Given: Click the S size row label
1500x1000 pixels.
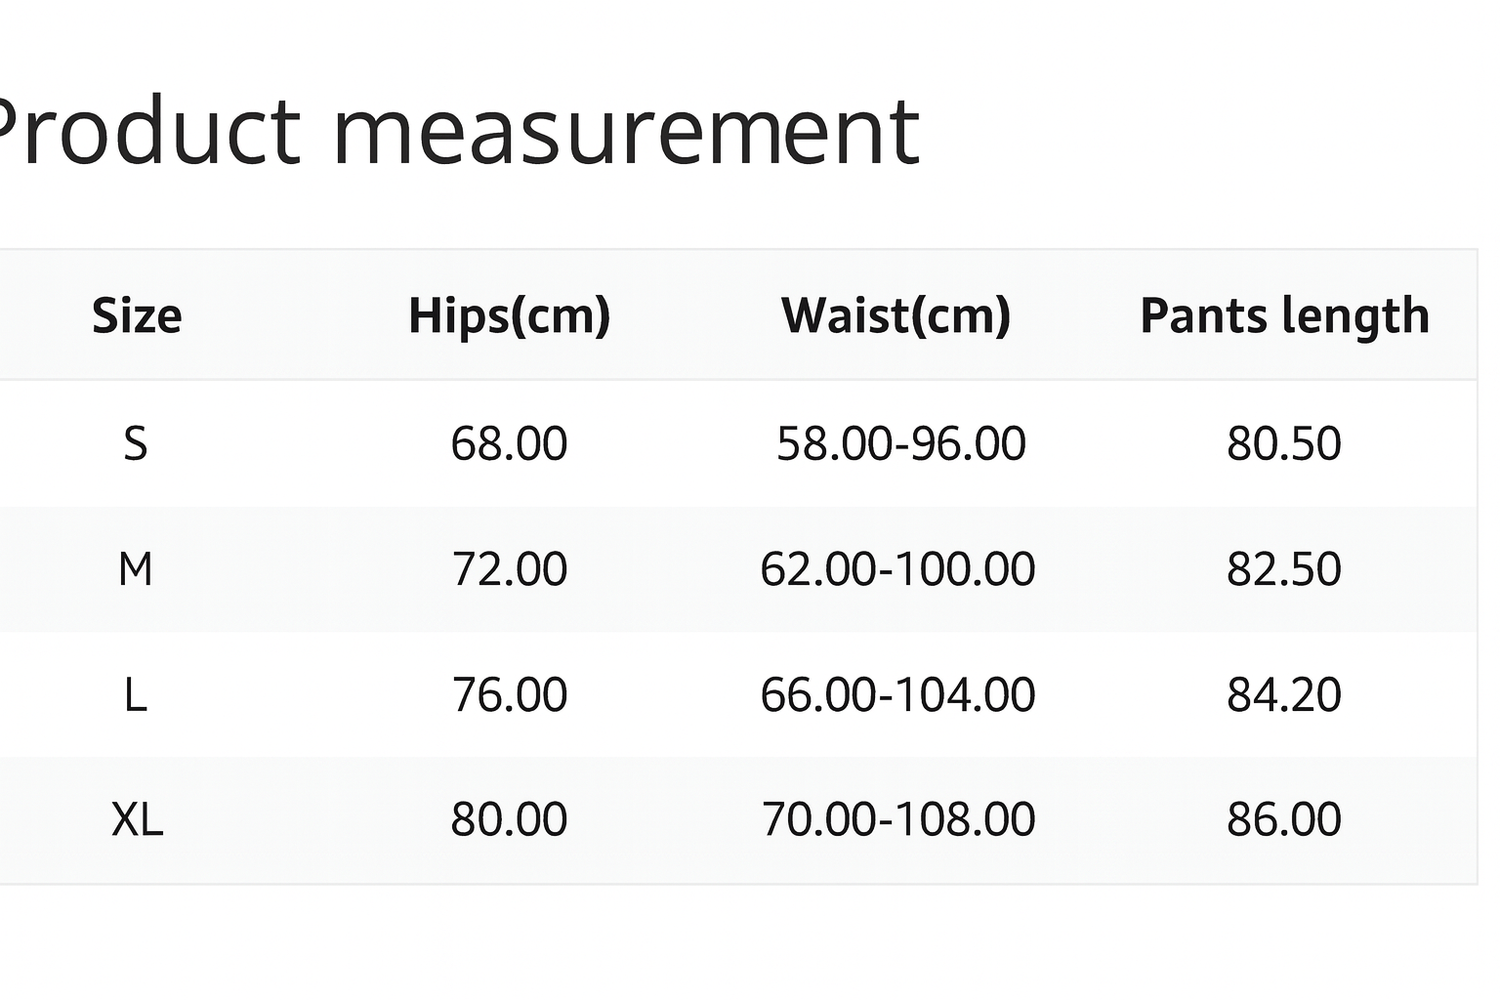Looking at the screenshot, I should tap(136, 444).
